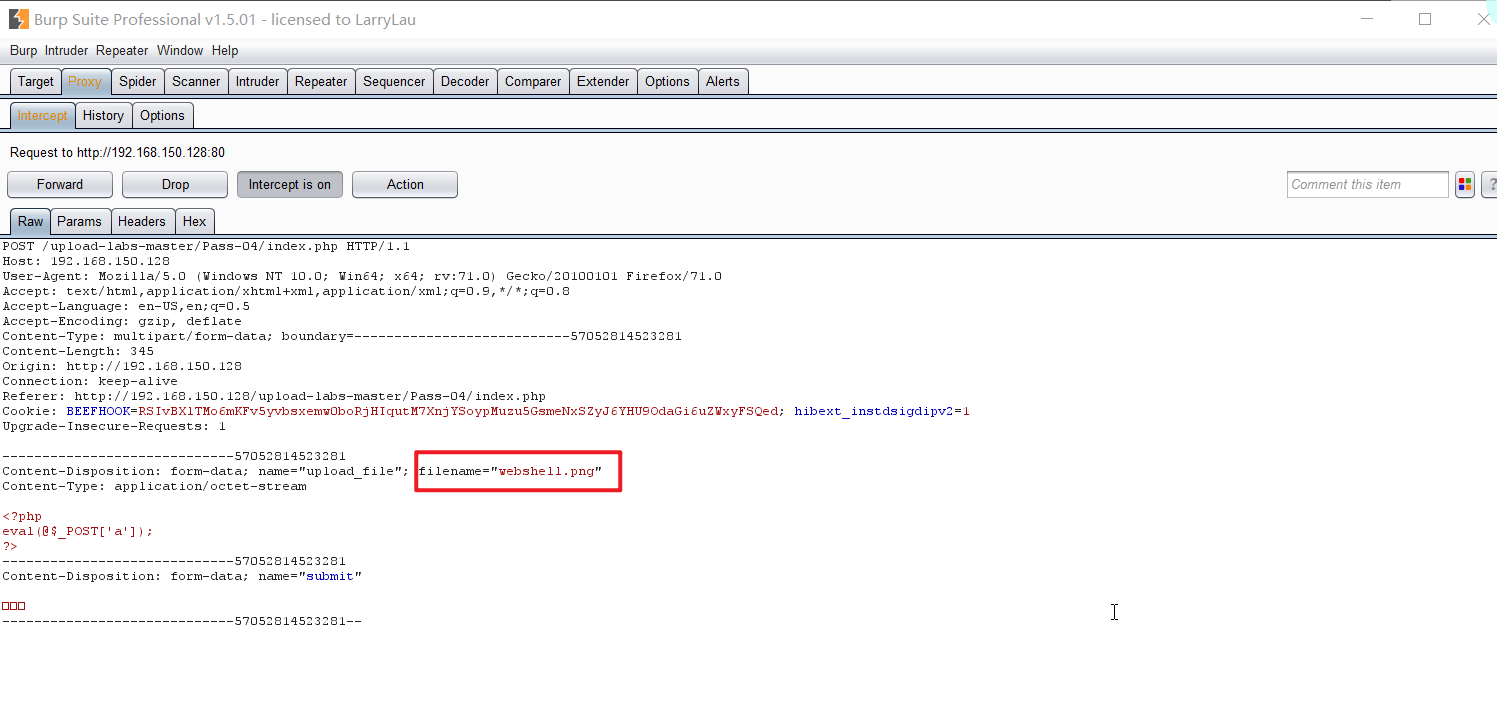
Task: Drop the intercepted request
Action: pyautogui.click(x=175, y=184)
